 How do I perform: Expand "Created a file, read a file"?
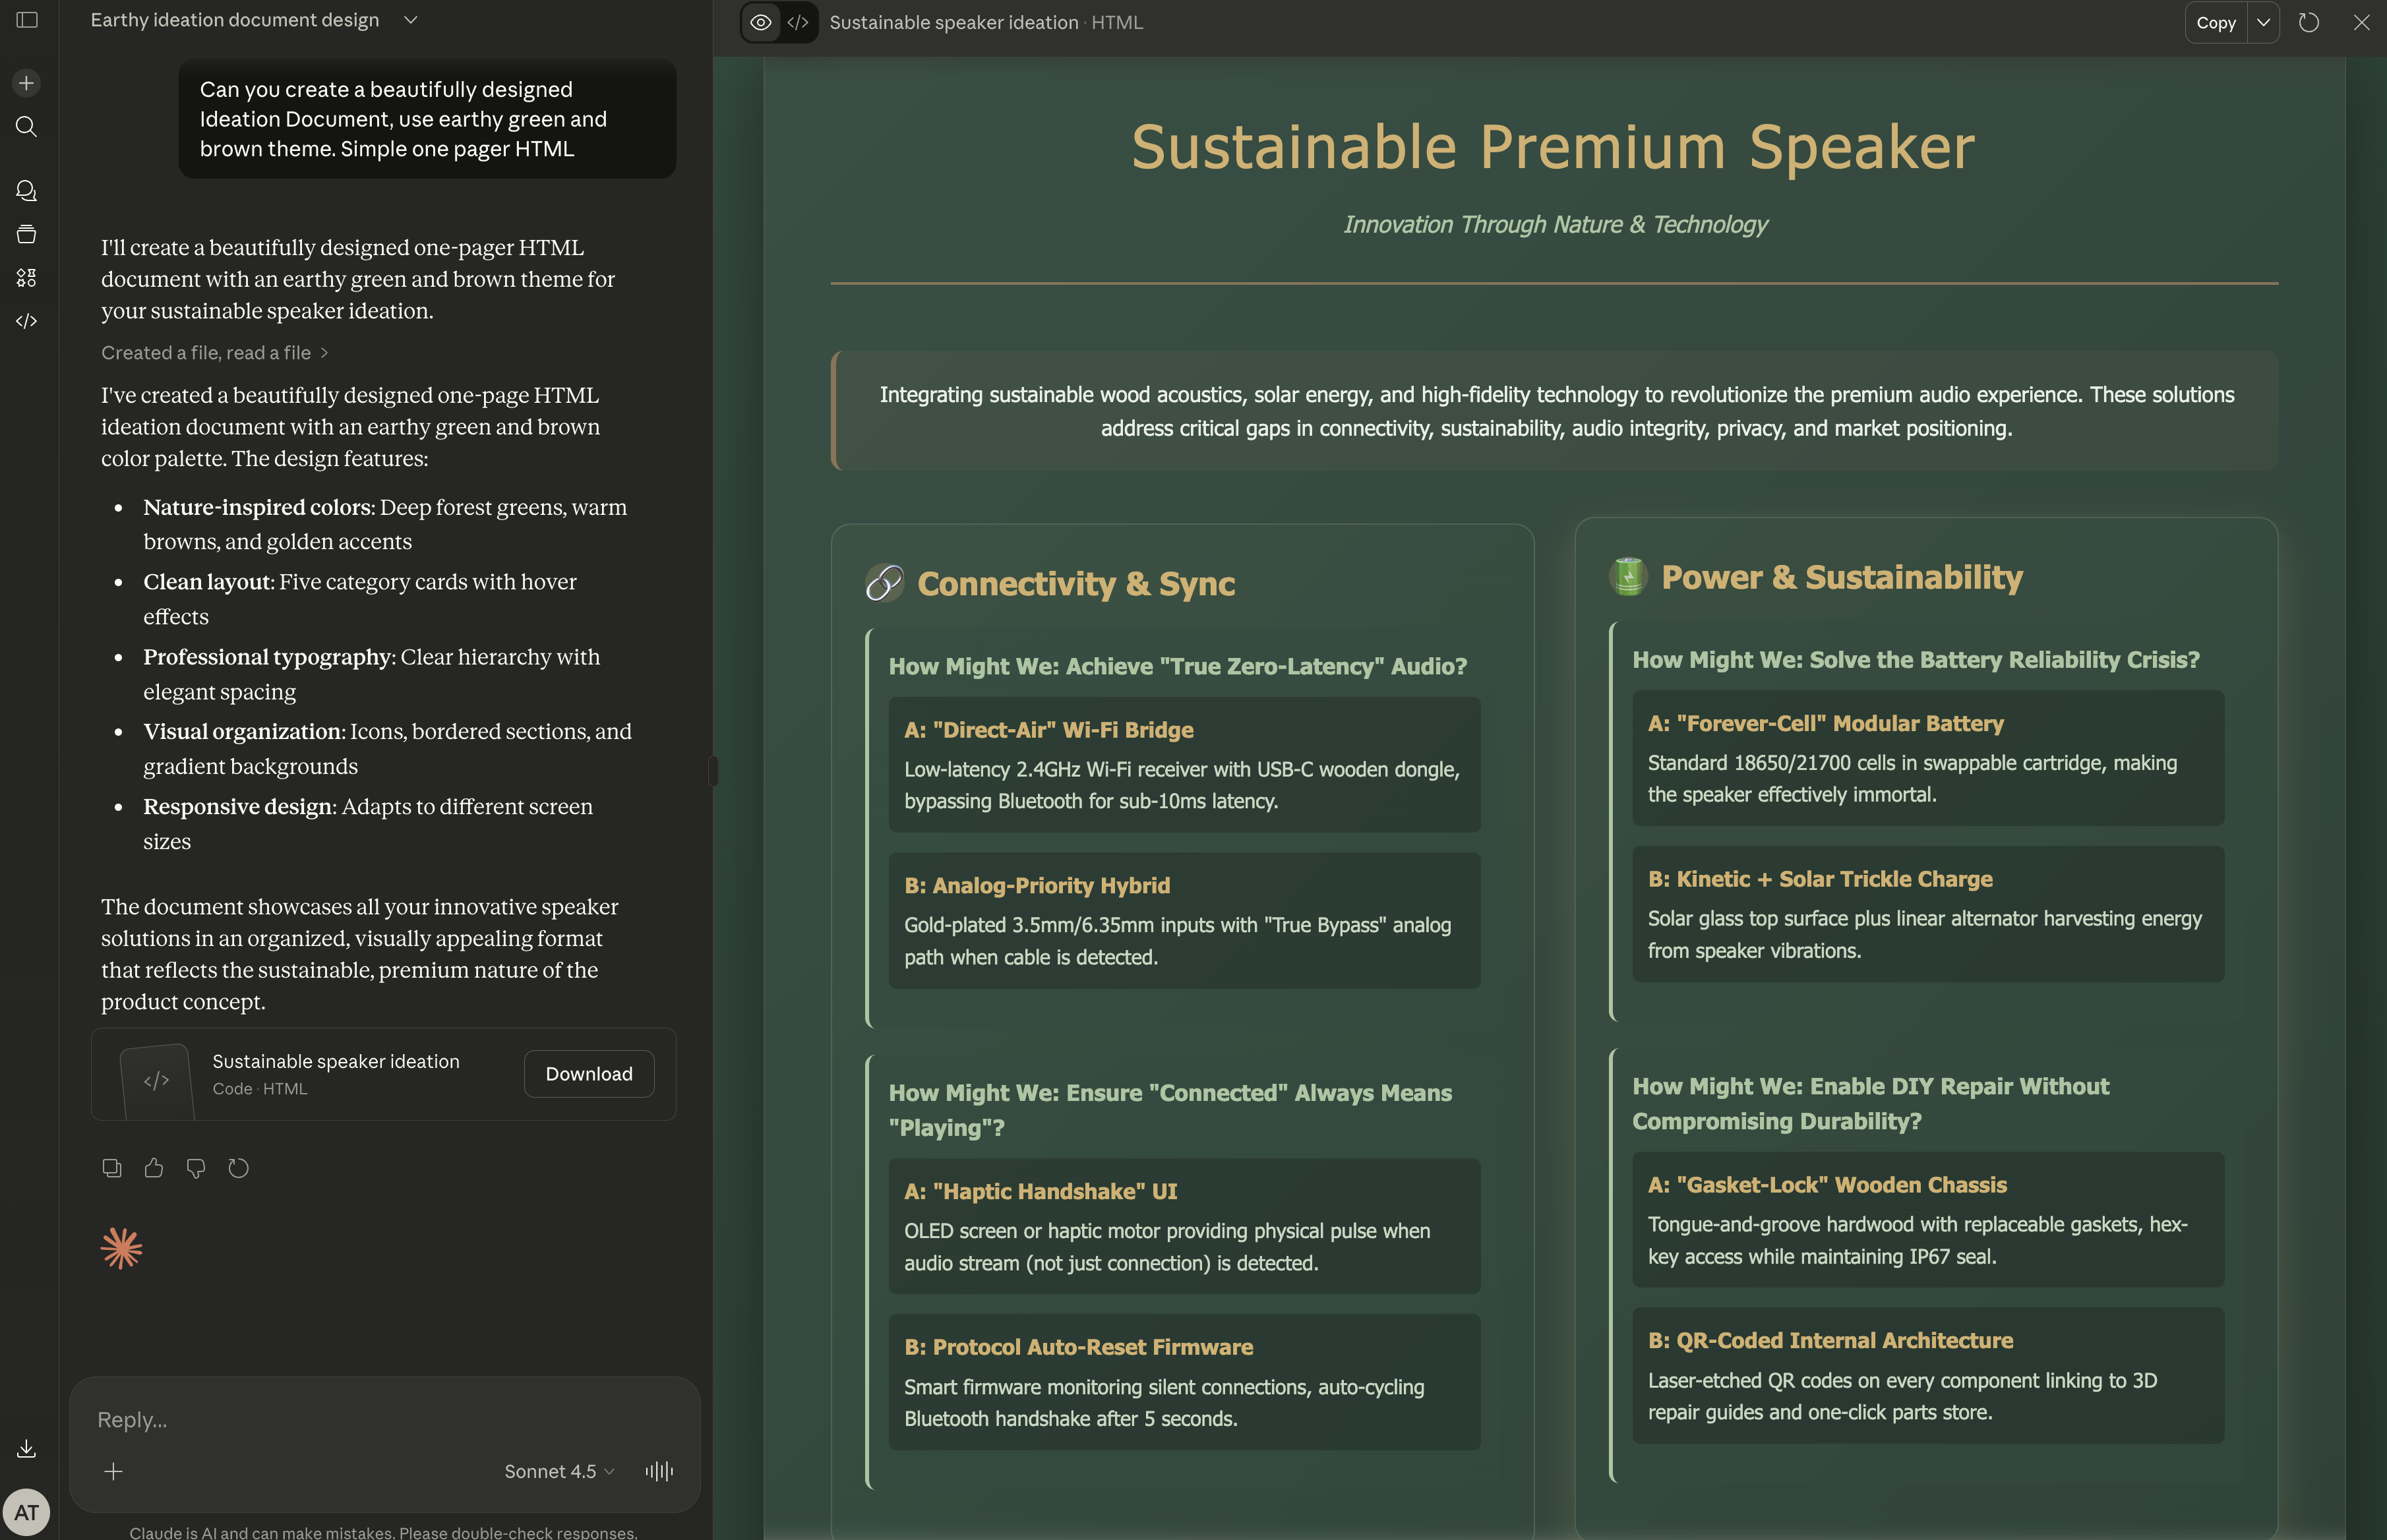coord(214,352)
